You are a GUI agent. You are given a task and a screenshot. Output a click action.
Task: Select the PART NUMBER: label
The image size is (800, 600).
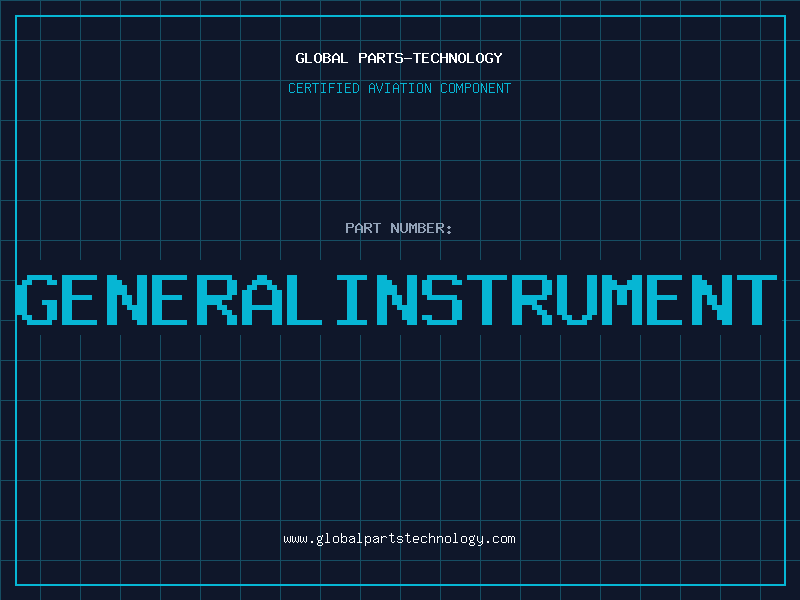(x=399, y=228)
